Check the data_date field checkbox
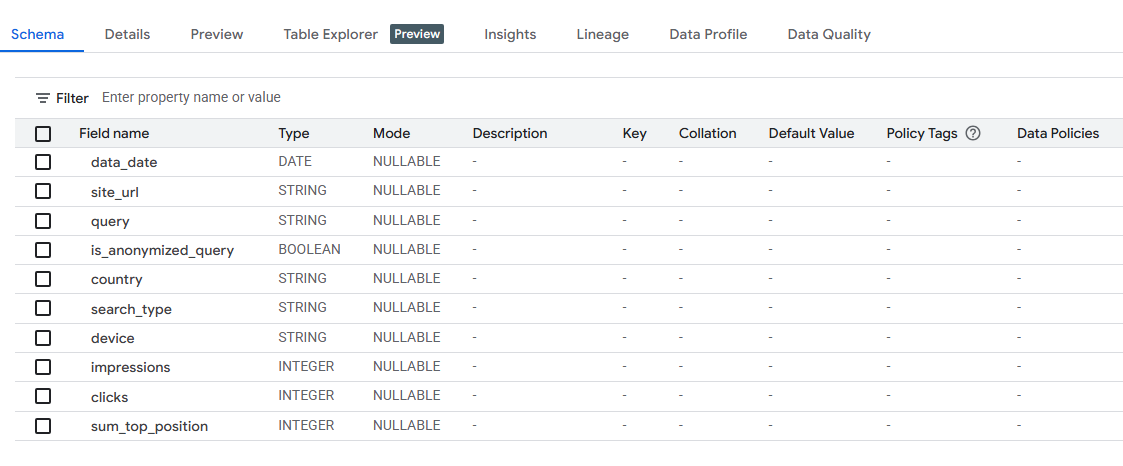The width and height of the screenshot is (1123, 466). pyautogui.click(x=43, y=162)
